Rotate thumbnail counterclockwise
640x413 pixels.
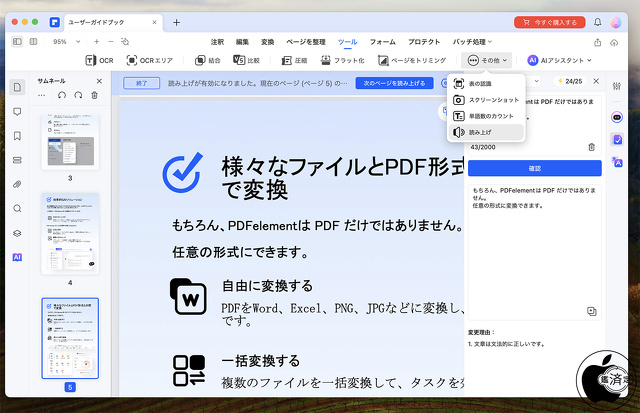tap(62, 95)
